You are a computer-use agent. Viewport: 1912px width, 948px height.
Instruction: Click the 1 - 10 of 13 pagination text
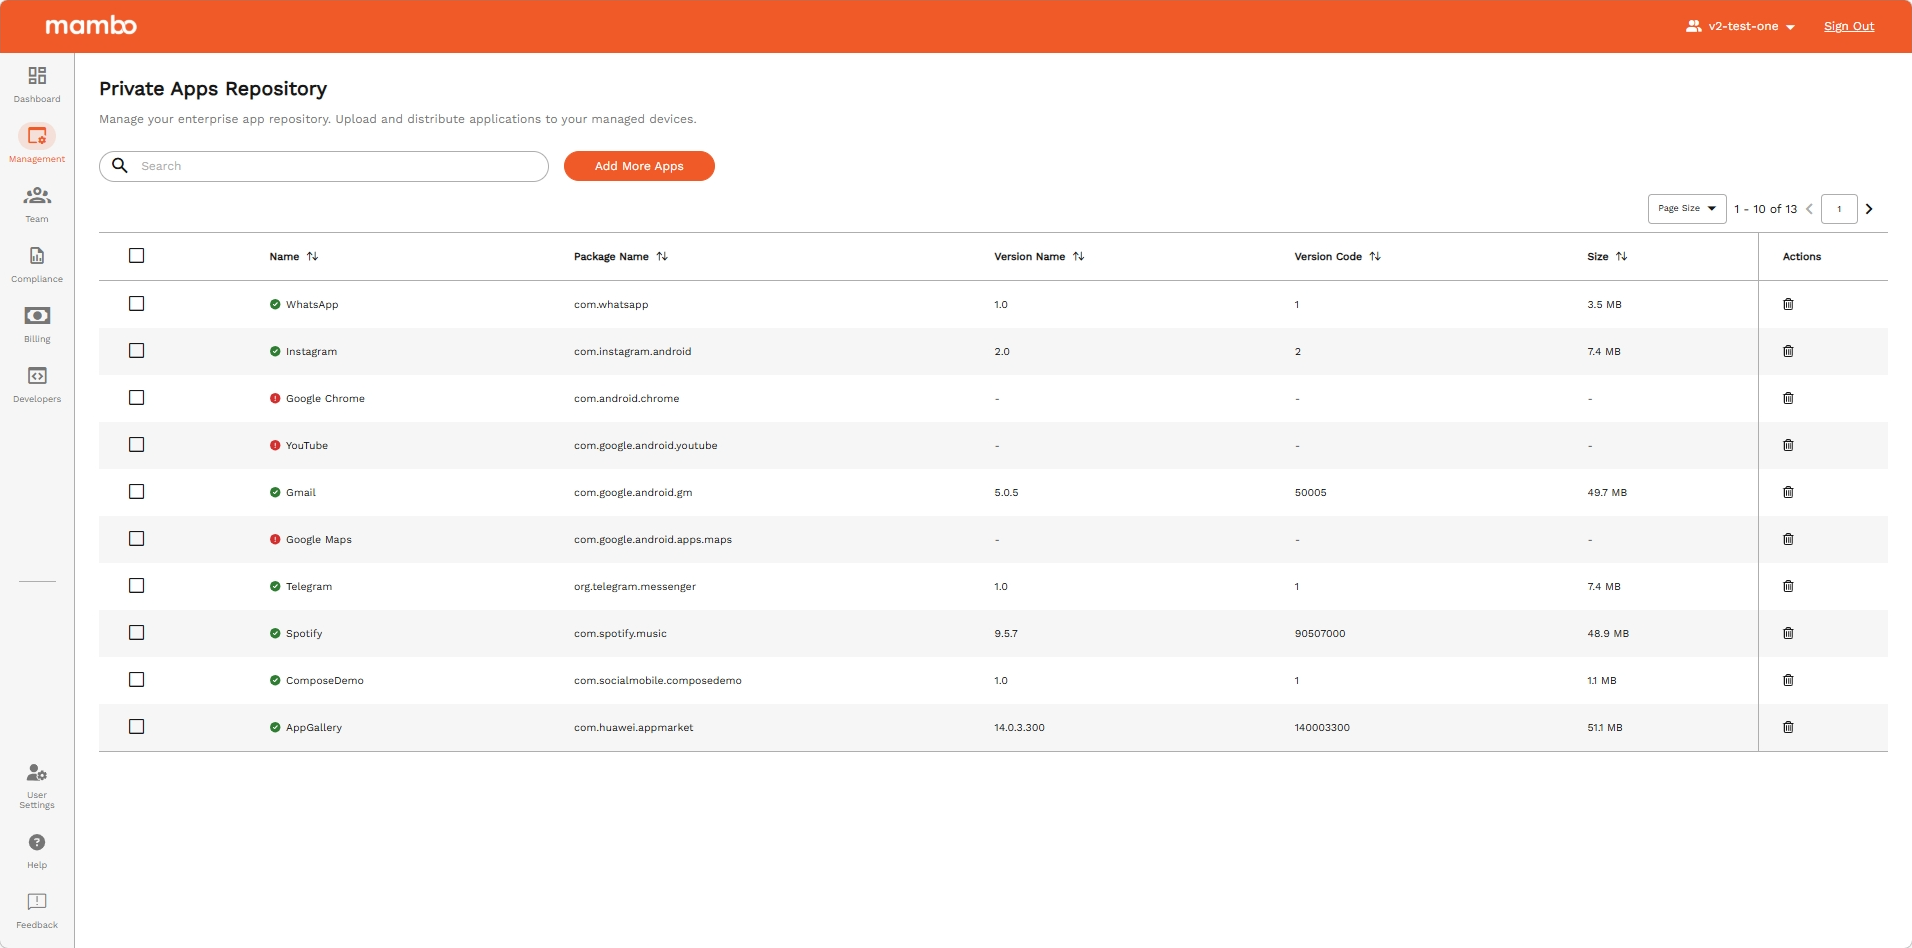pyautogui.click(x=1765, y=209)
